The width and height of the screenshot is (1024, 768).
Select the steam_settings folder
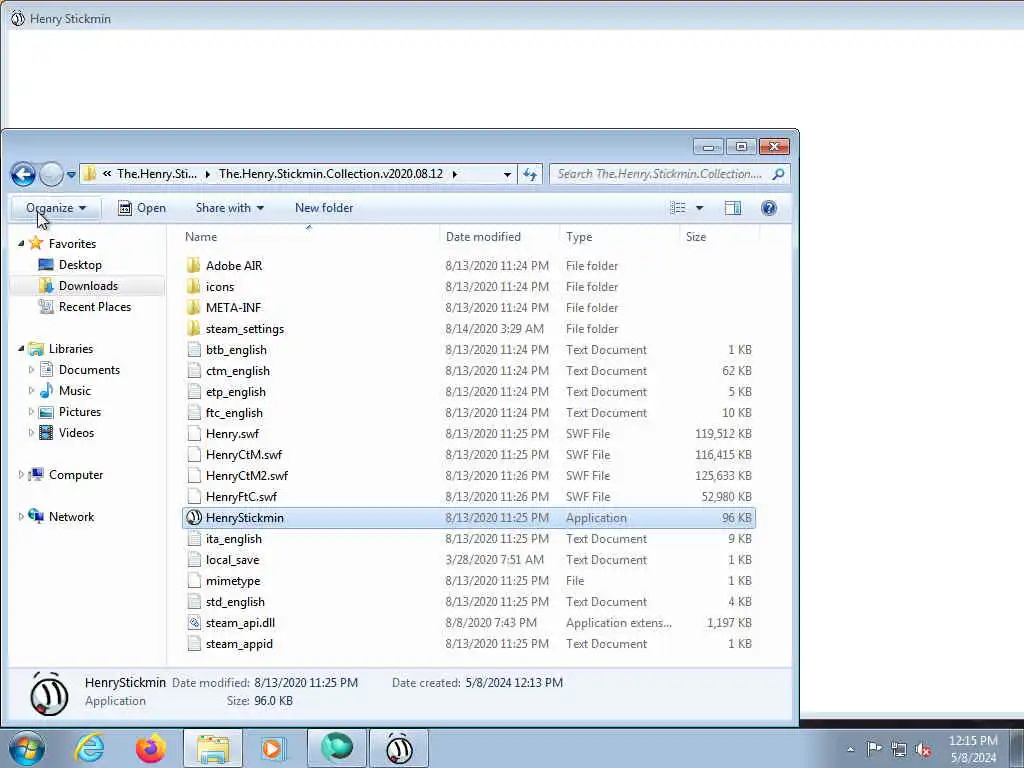(x=245, y=328)
